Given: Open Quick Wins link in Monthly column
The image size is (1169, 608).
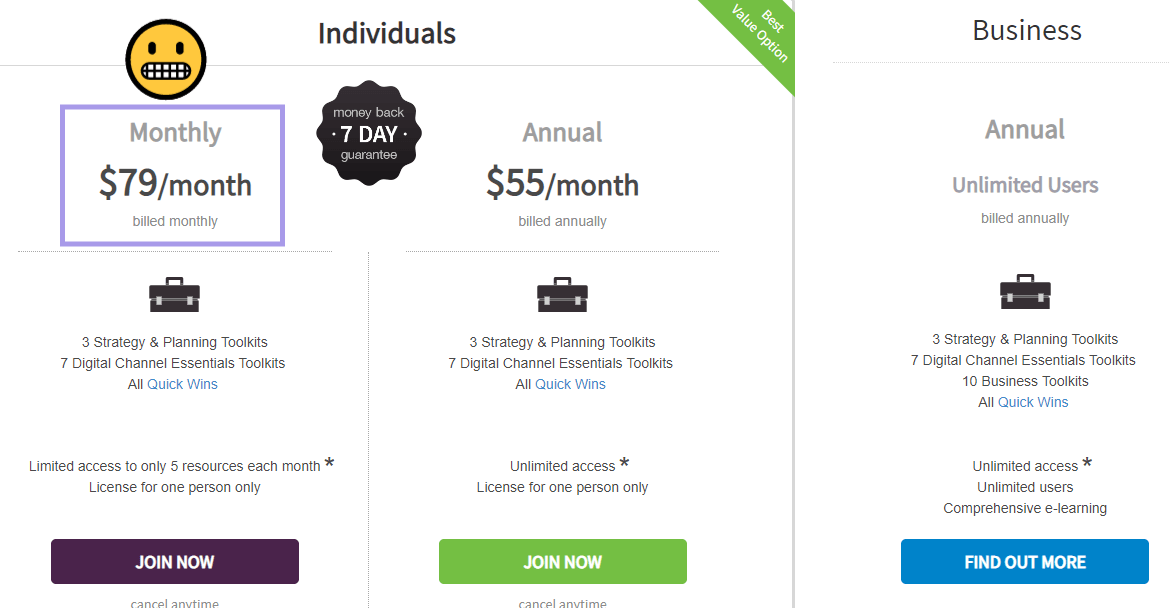Looking at the screenshot, I should 182,384.
